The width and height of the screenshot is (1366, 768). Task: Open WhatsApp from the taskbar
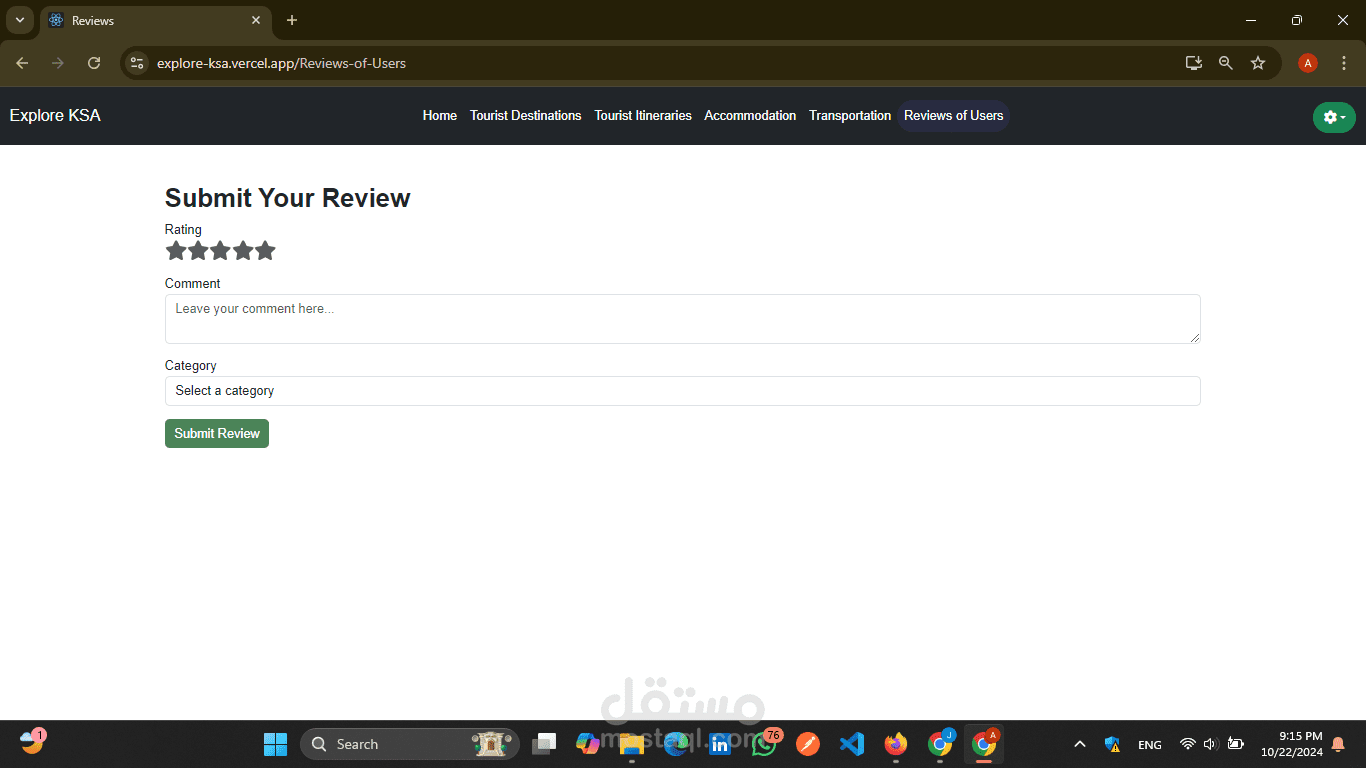pyautogui.click(x=764, y=744)
